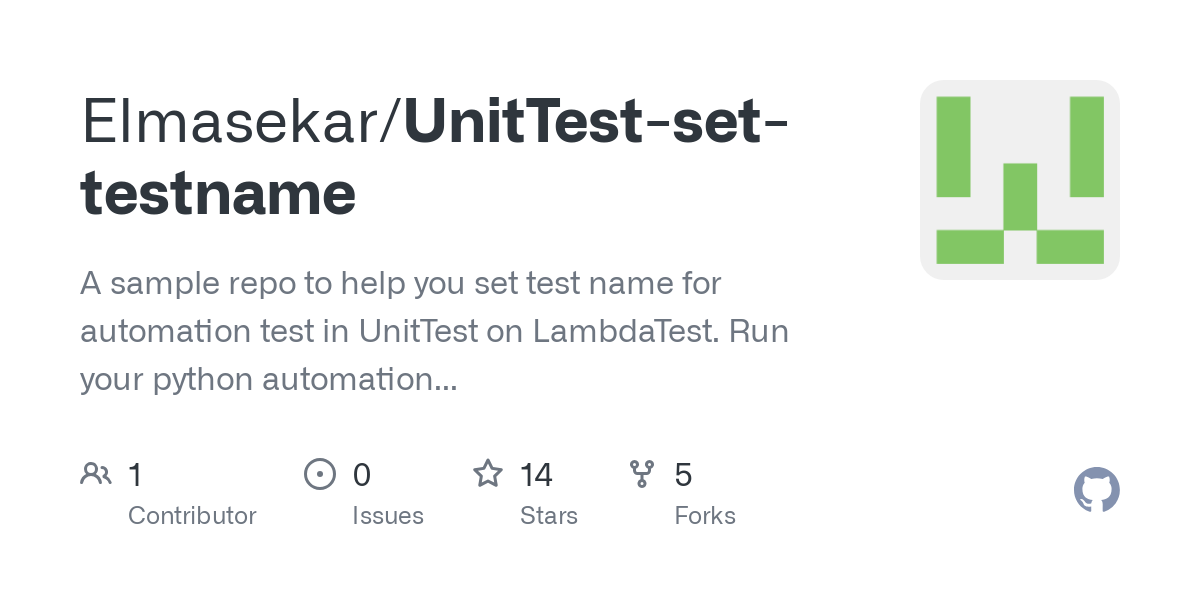Click the GitHub octocat logo
This screenshot has width=1200, height=600.
point(1096,490)
